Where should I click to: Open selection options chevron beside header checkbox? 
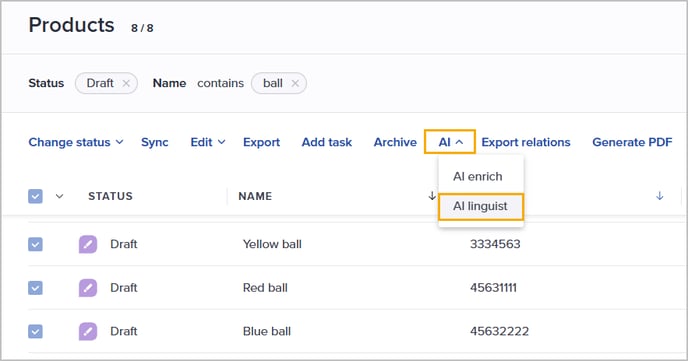[x=59, y=196]
